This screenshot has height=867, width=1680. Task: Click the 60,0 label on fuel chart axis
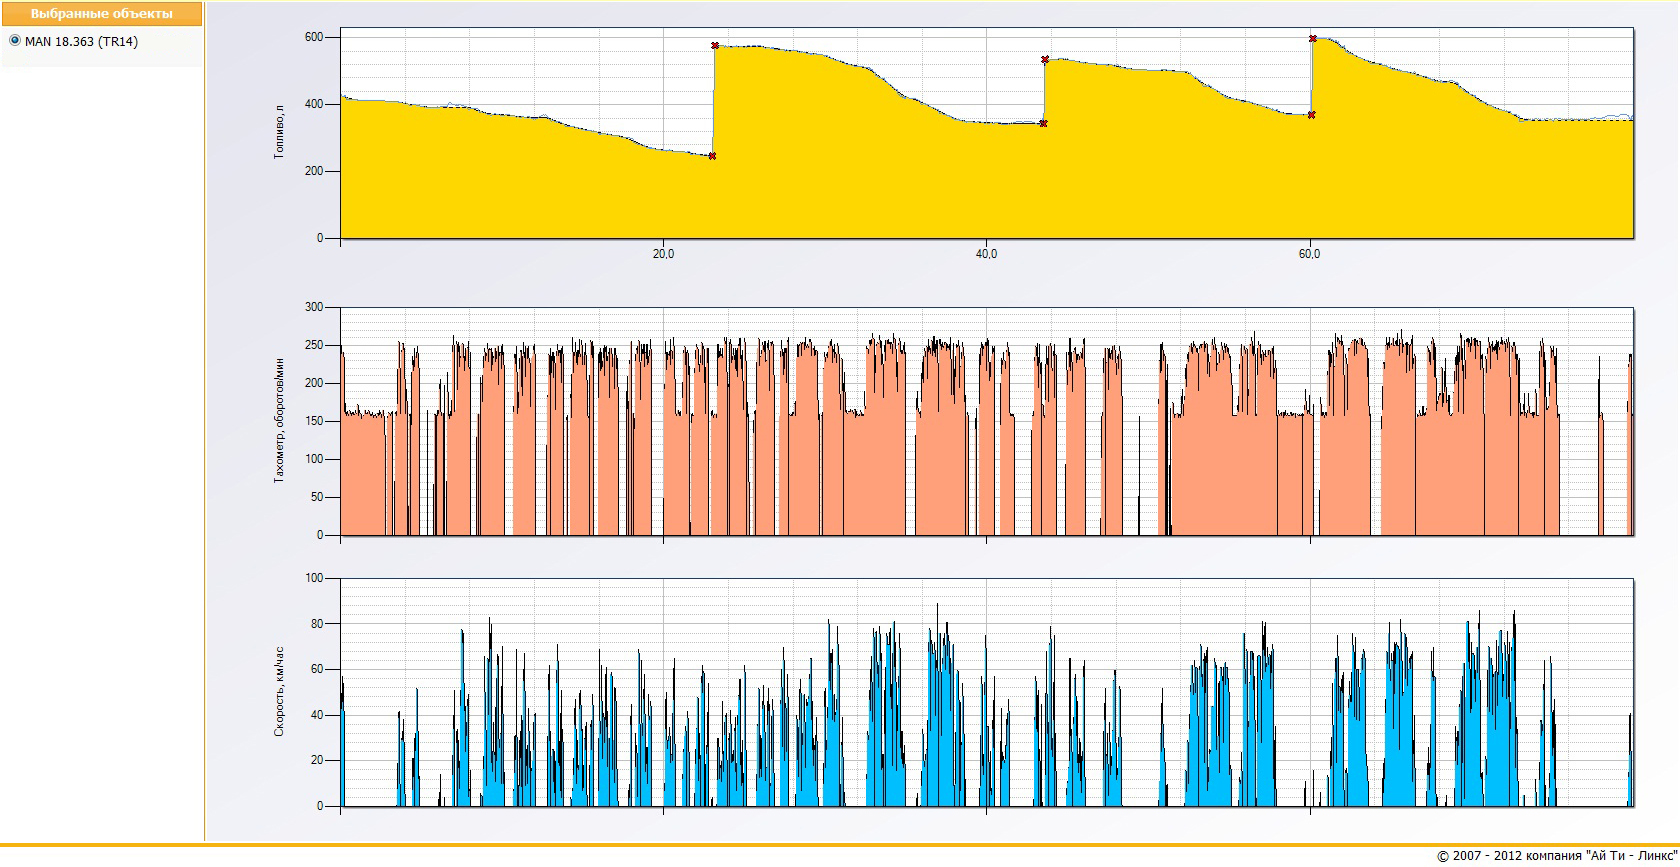pyautogui.click(x=1309, y=254)
